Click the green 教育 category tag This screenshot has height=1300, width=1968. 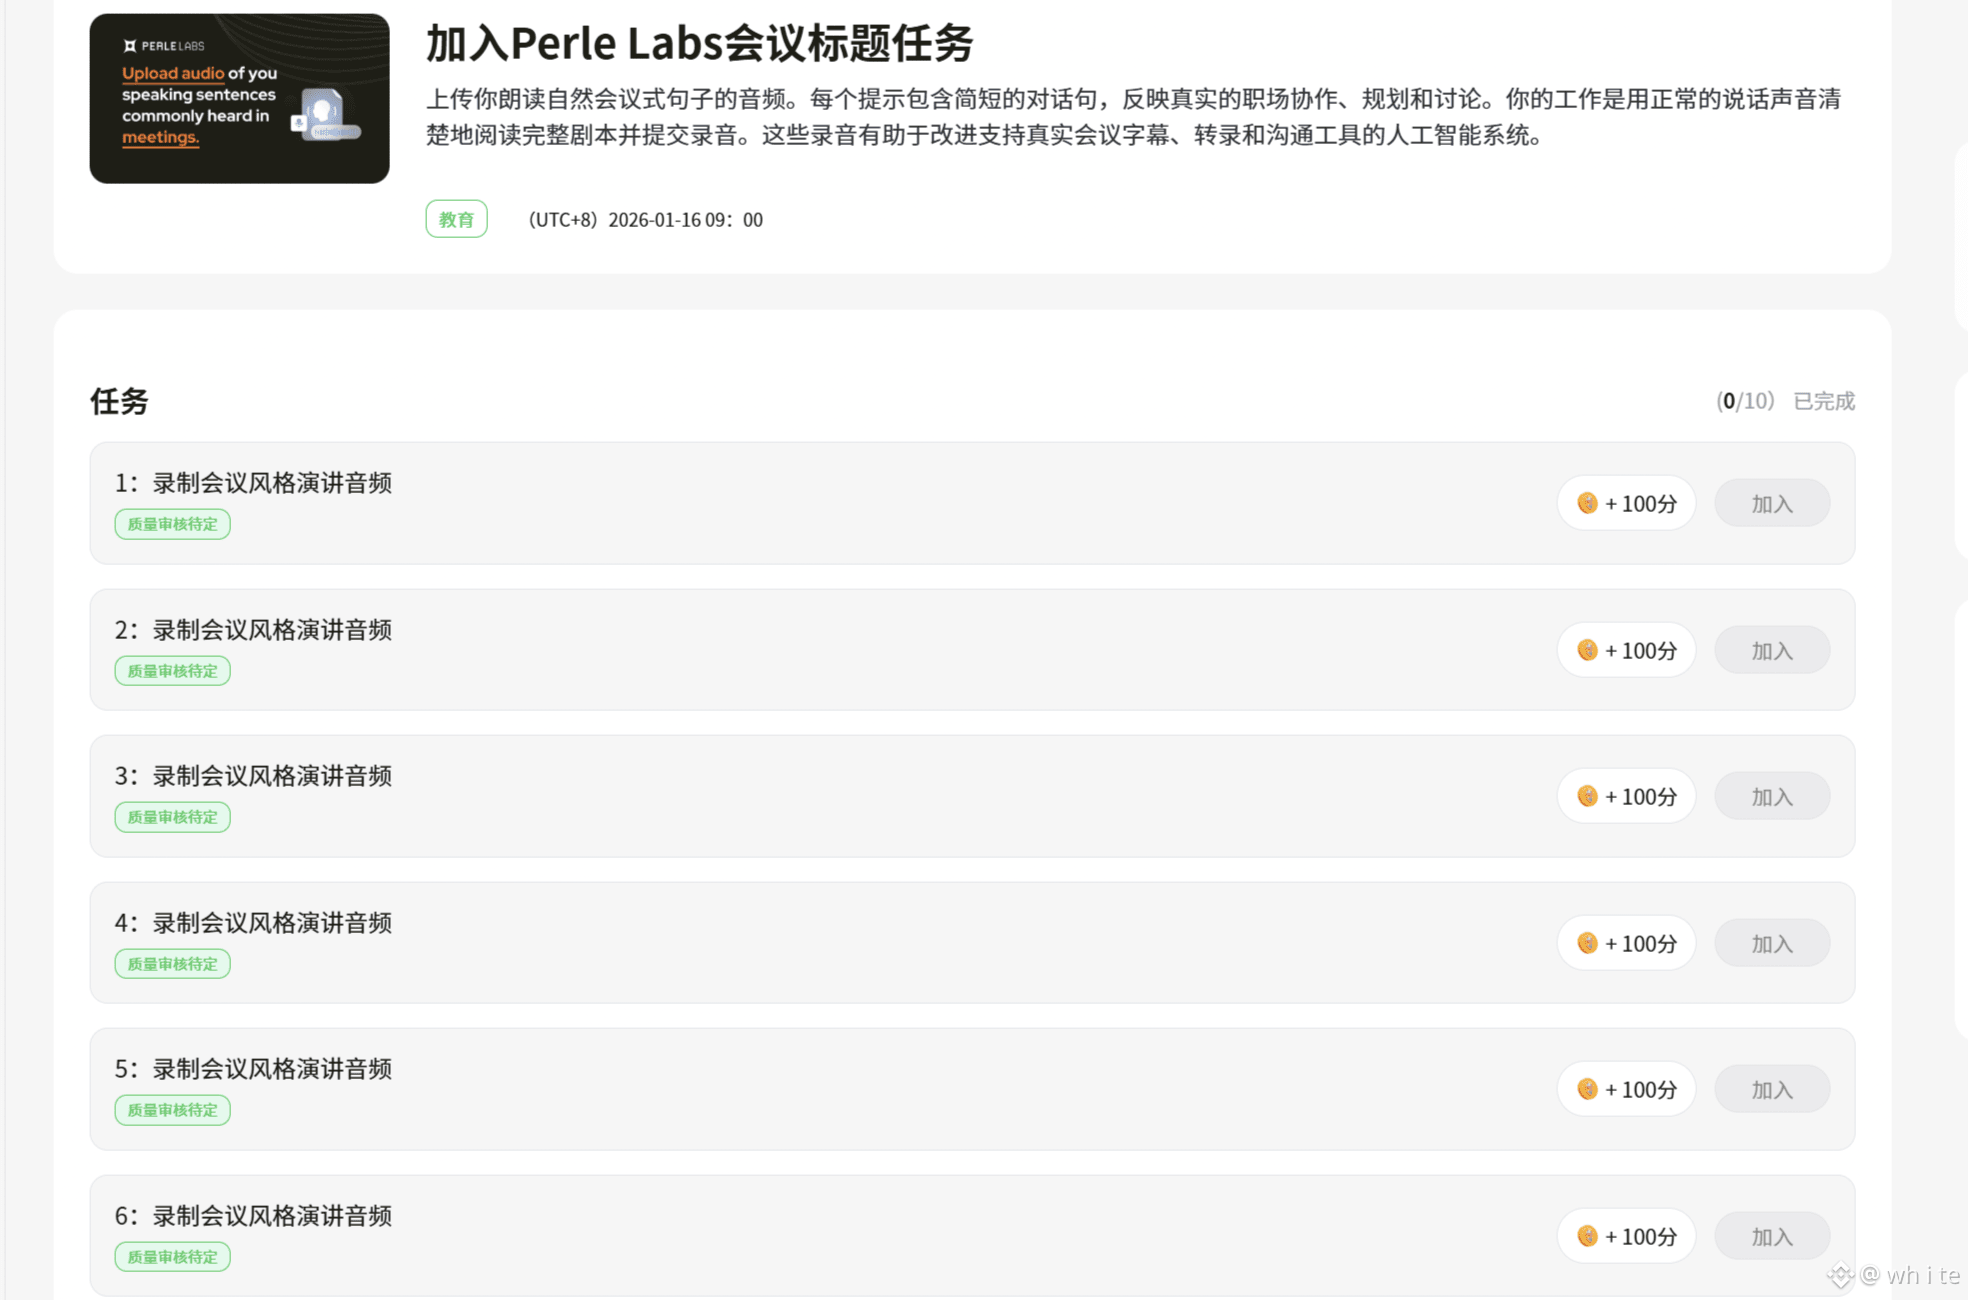coord(456,219)
